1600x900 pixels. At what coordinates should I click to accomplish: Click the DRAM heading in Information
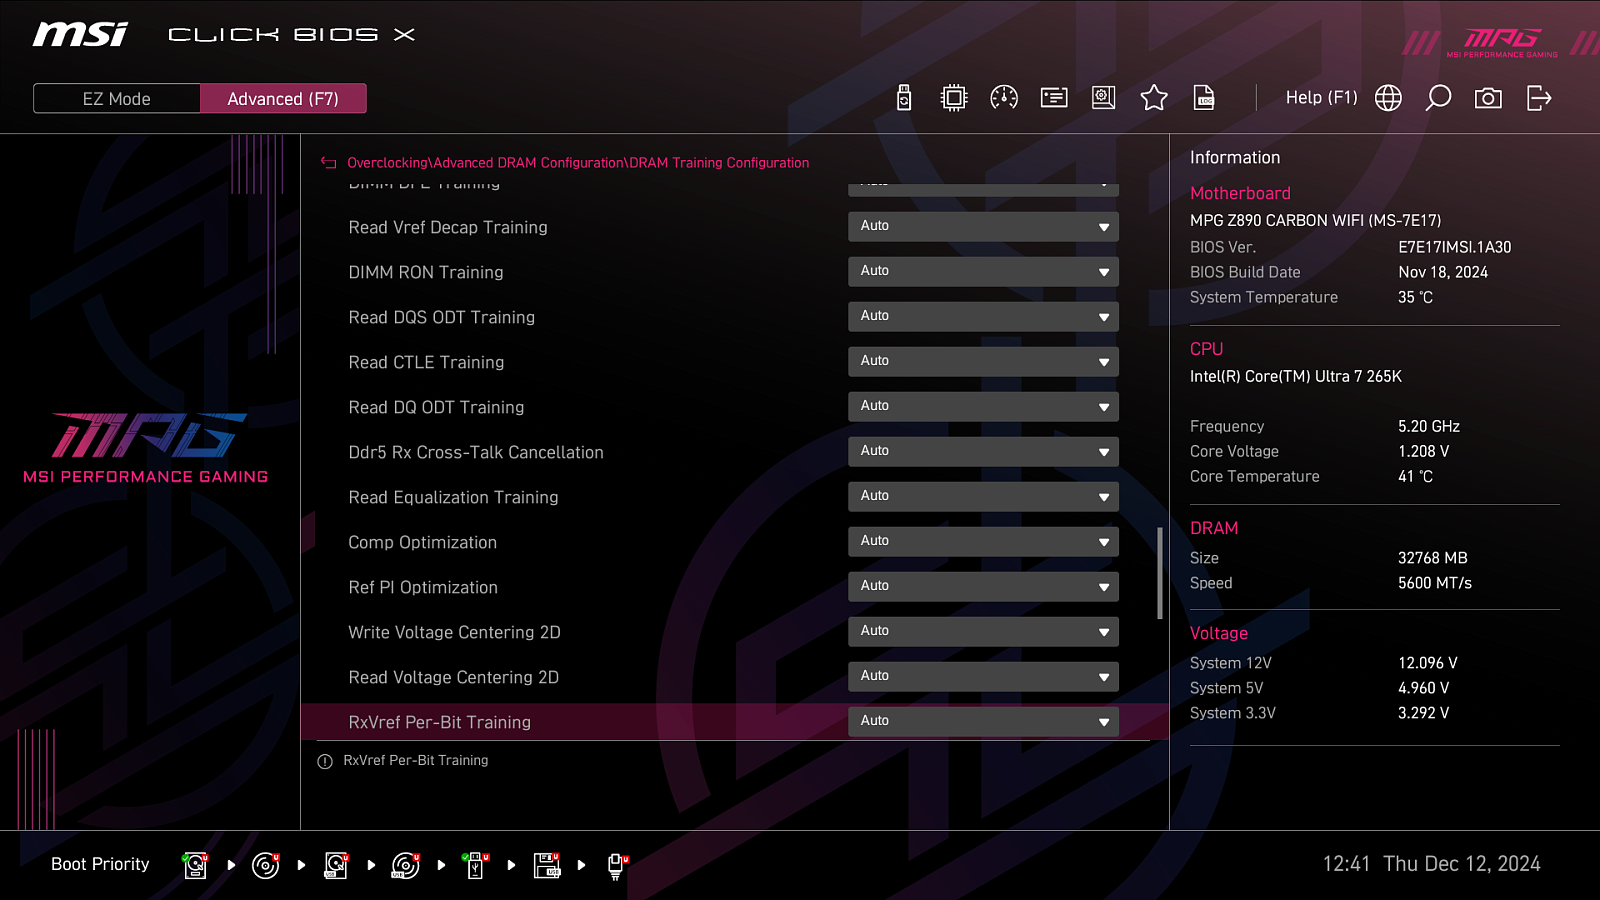[x=1214, y=528]
